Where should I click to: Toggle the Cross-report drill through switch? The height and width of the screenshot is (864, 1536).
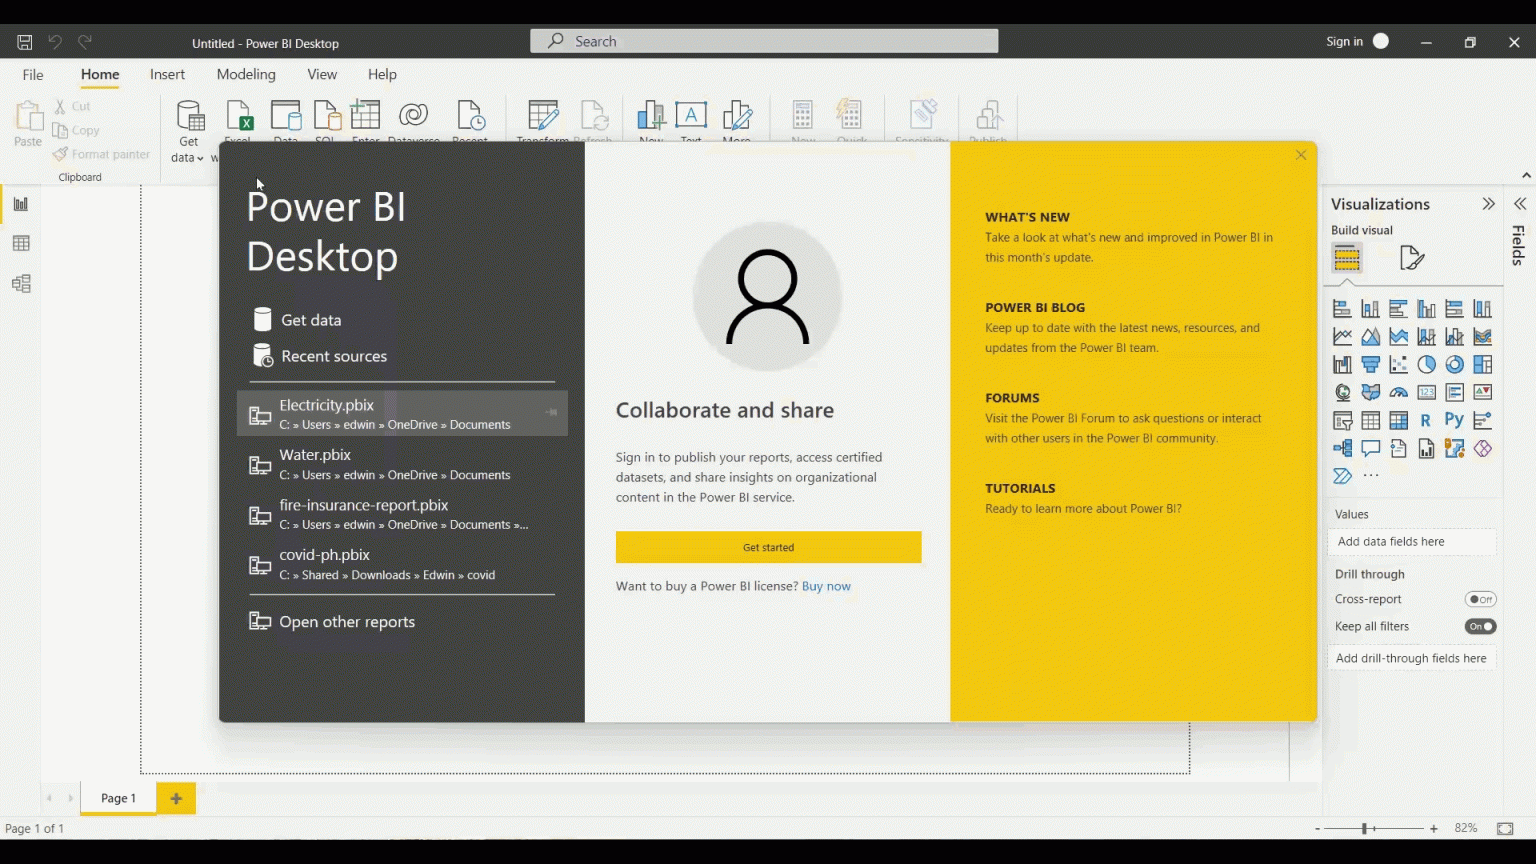[x=1480, y=599]
